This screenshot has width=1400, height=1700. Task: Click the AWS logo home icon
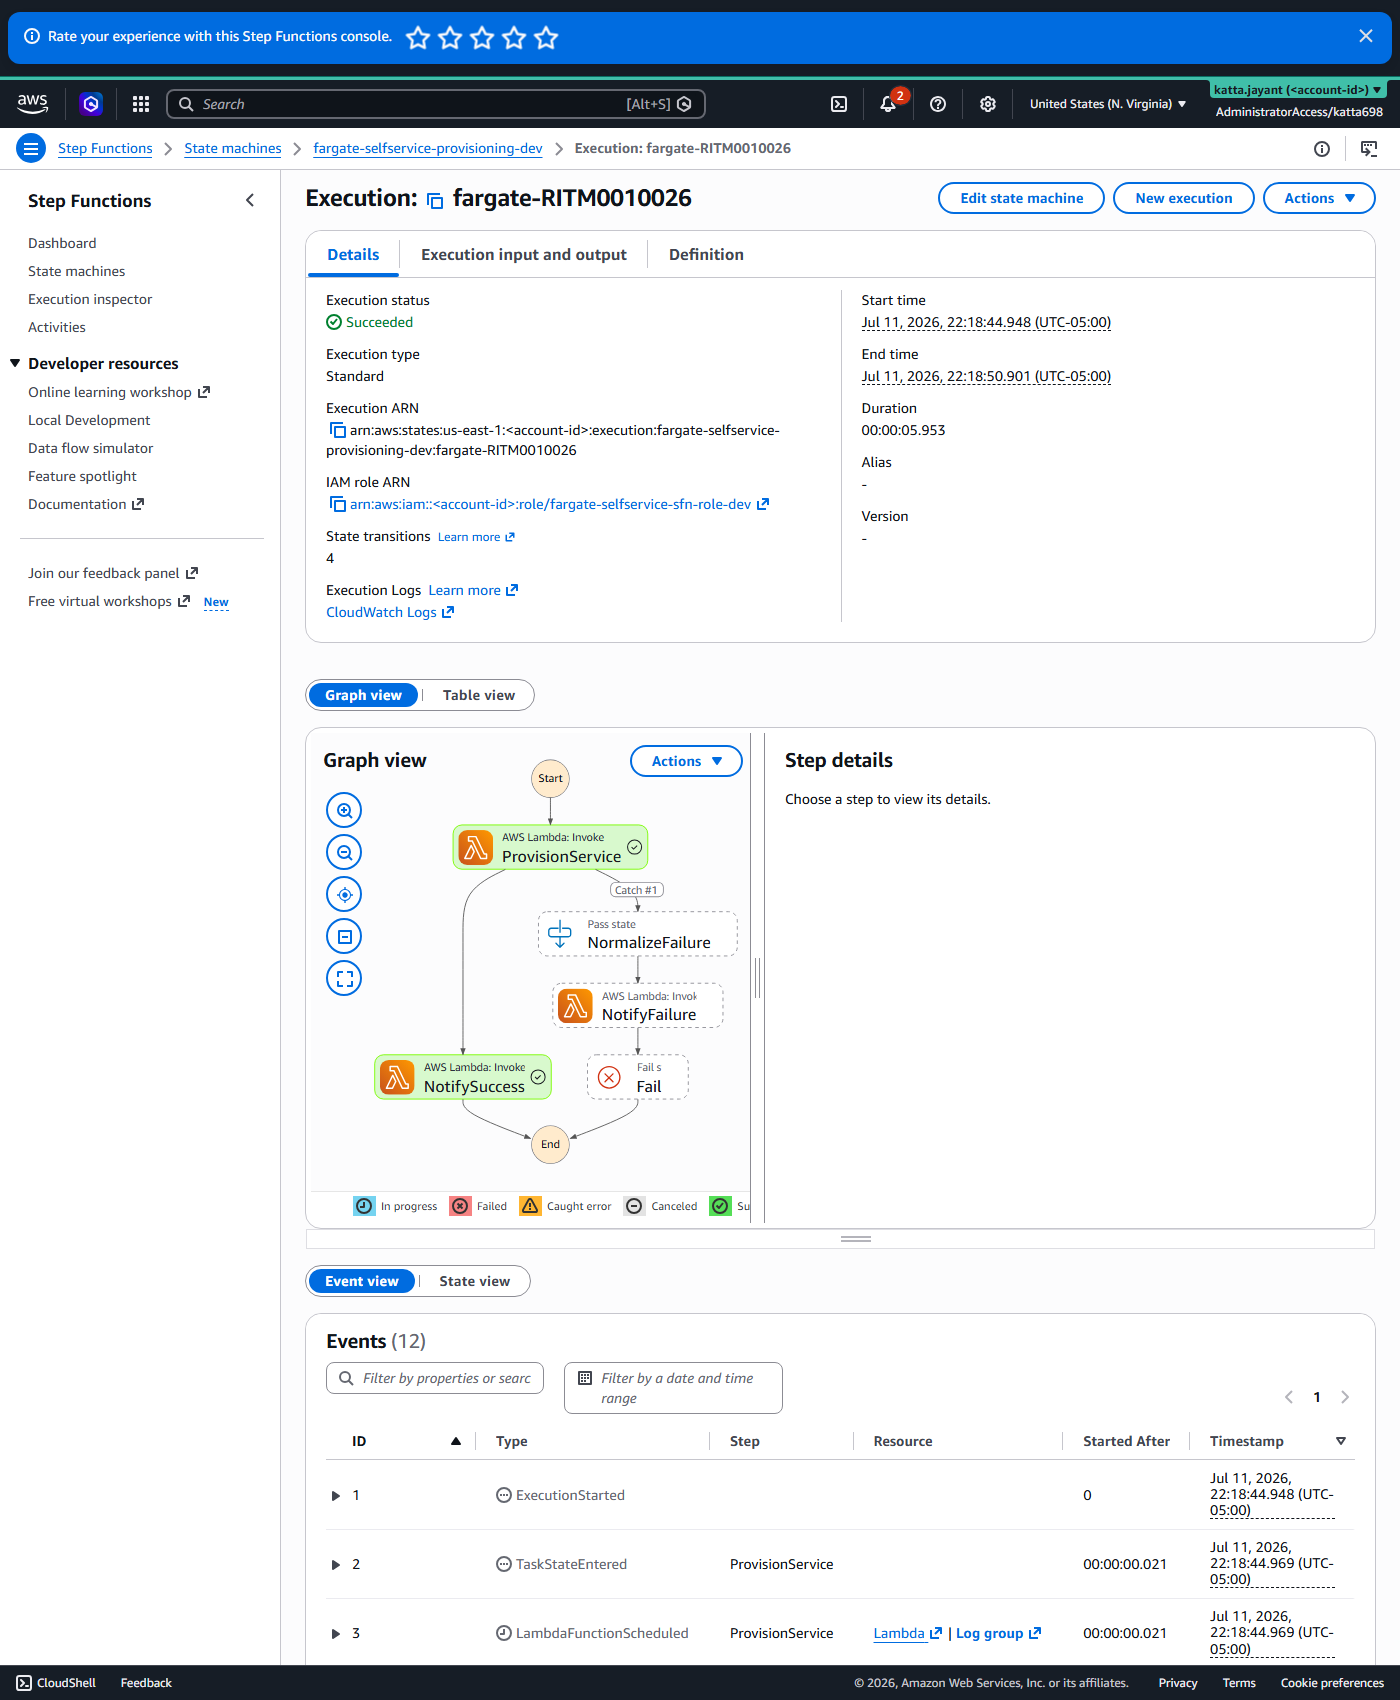tap(33, 103)
